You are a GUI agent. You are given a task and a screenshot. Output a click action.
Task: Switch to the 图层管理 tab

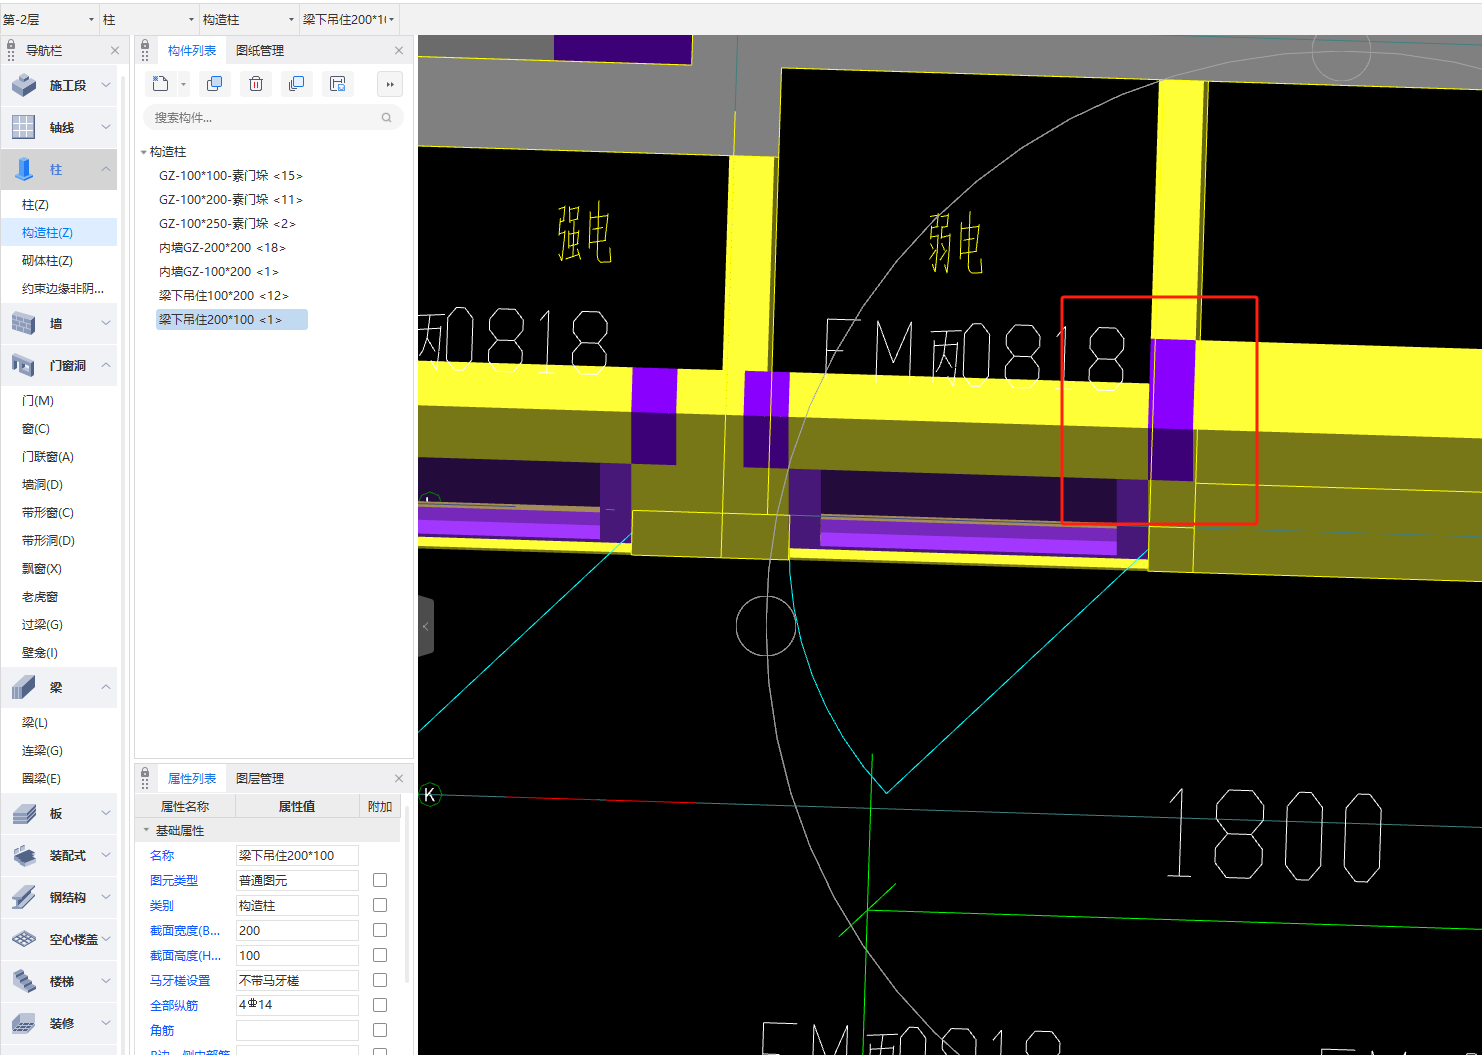coord(260,778)
